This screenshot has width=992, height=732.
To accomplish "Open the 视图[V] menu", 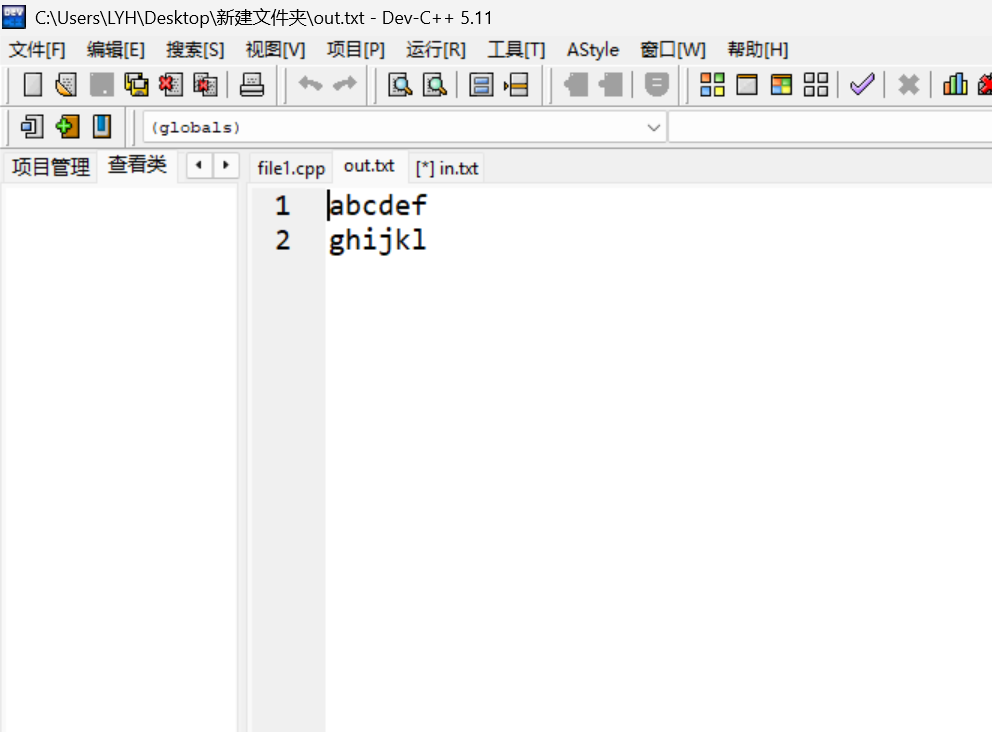I will 275,49.
